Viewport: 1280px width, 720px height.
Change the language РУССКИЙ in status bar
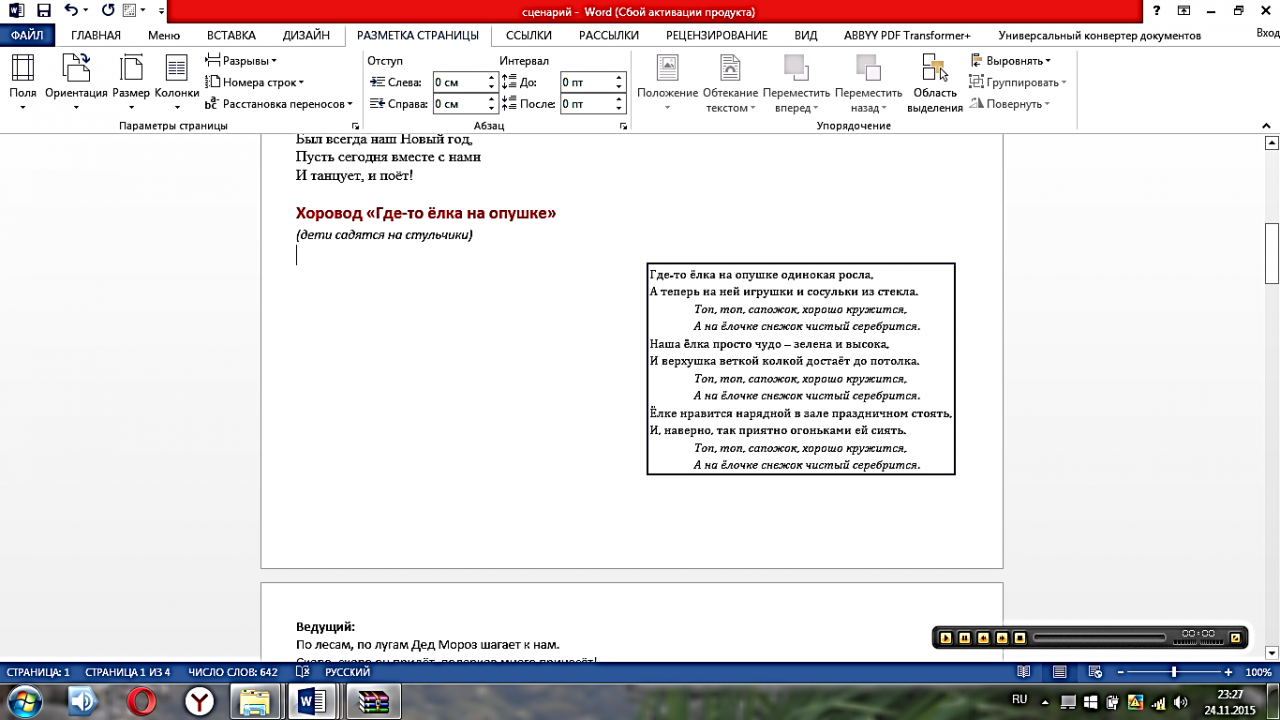pos(348,672)
